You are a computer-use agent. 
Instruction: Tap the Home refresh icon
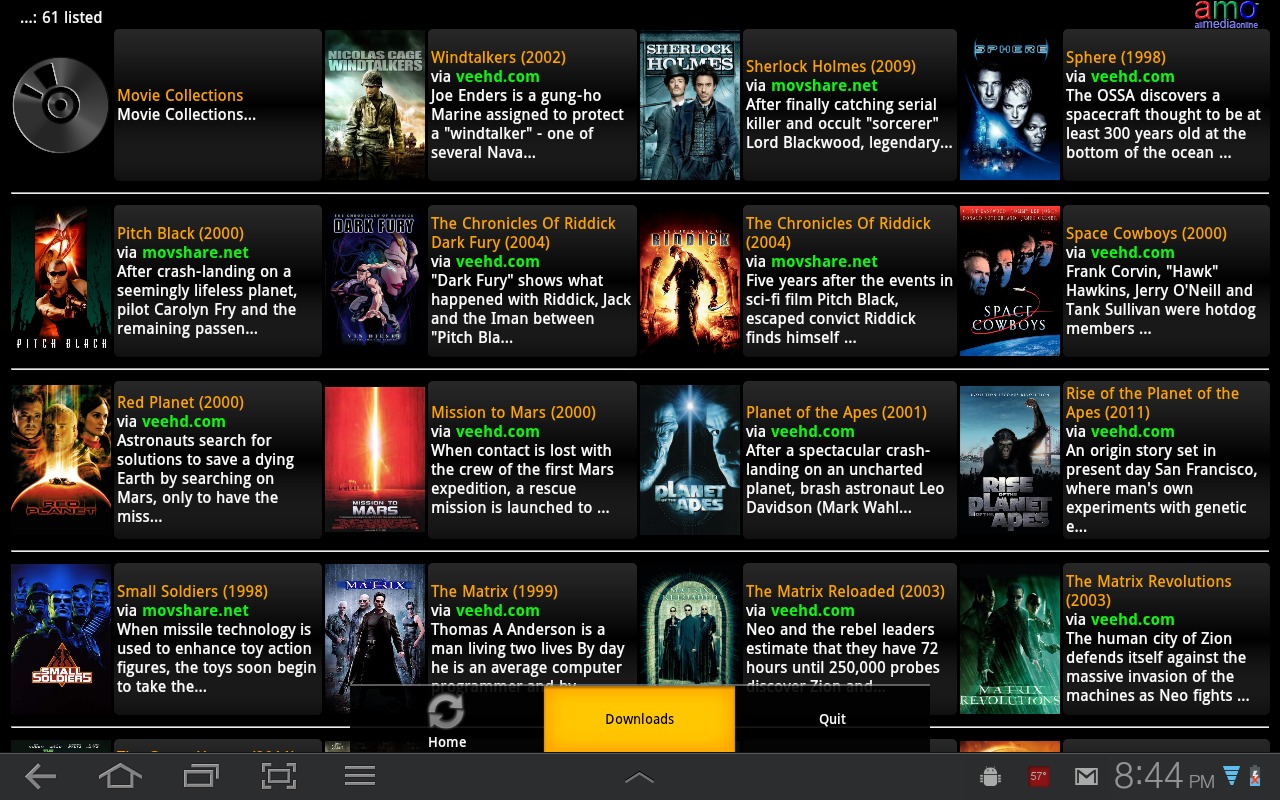point(446,712)
